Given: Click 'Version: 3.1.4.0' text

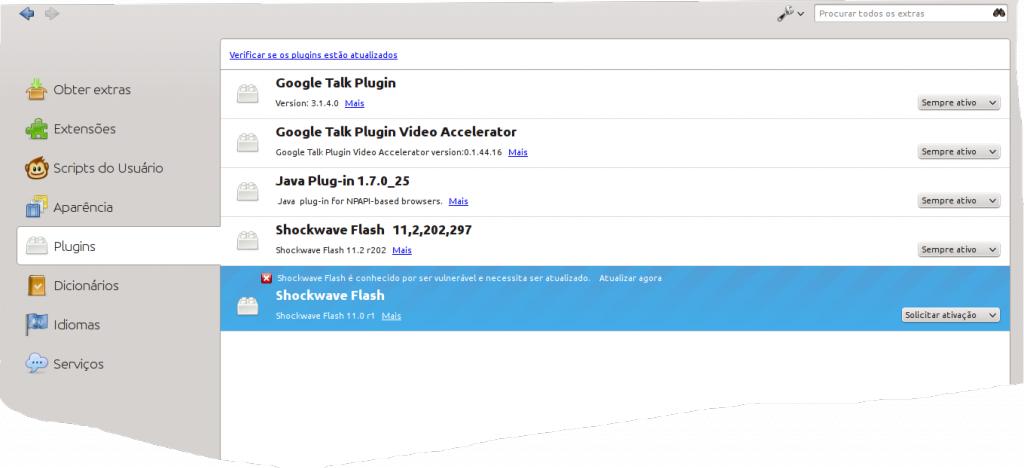Looking at the screenshot, I should [x=307, y=103].
